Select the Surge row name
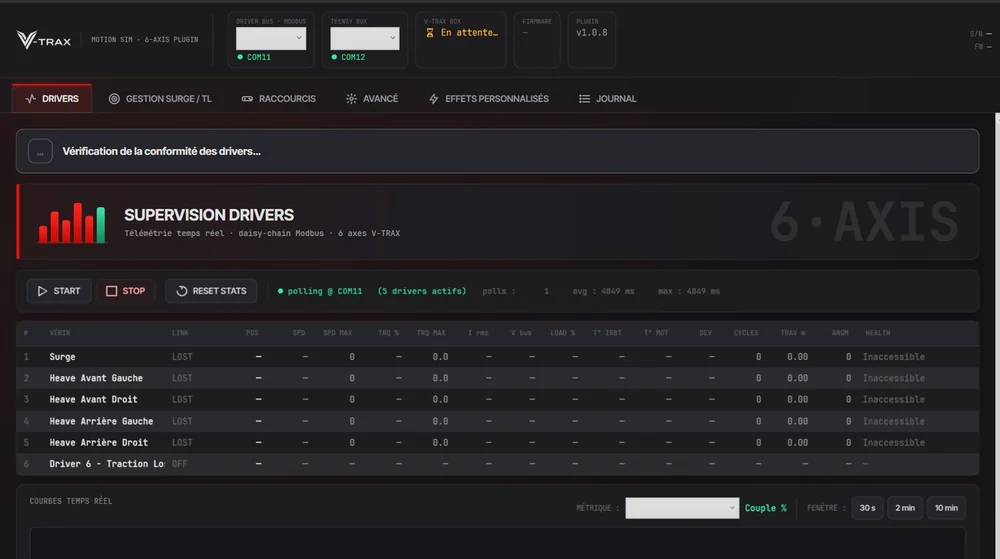The width and height of the screenshot is (1000, 559). [x=62, y=357]
